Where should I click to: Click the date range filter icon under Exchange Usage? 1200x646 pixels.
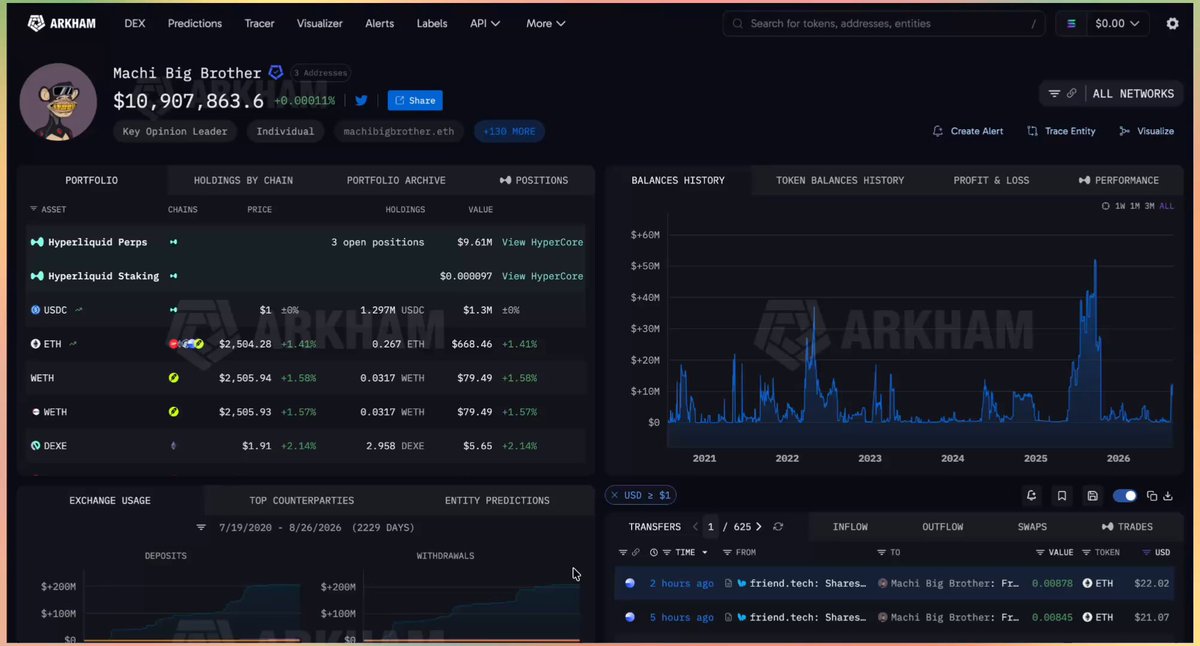pos(201,527)
